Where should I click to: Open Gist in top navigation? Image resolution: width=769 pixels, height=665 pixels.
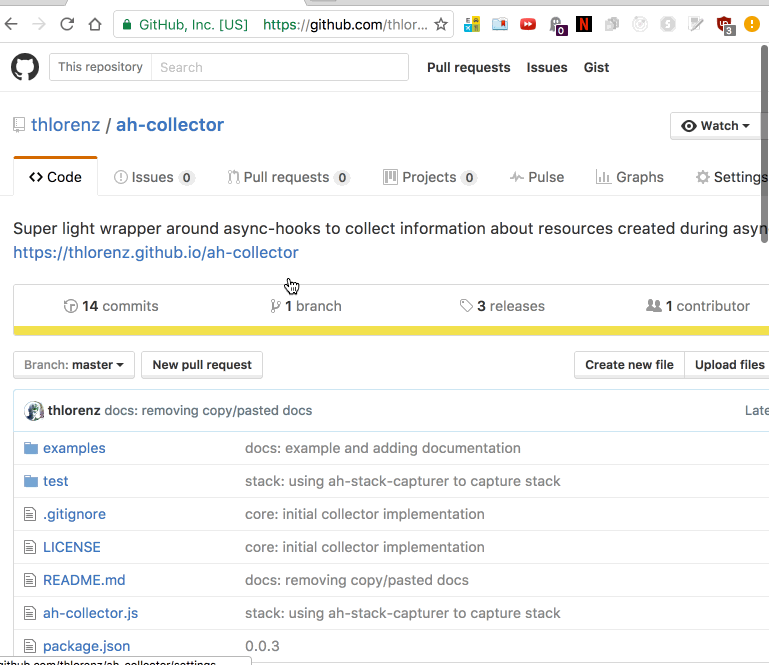pos(596,67)
